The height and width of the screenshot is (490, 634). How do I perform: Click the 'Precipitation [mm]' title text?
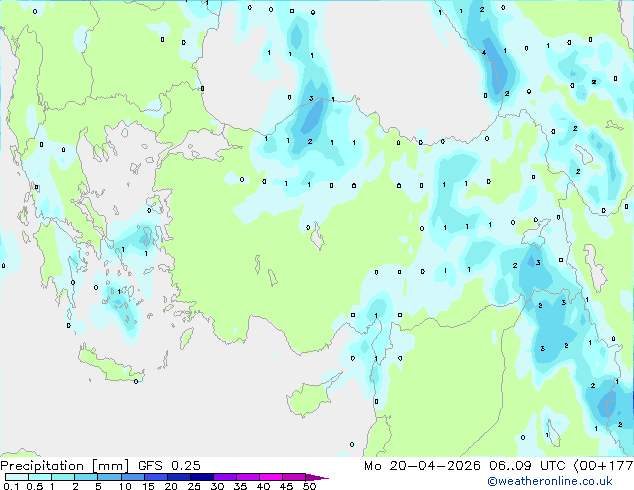click(x=65, y=466)
